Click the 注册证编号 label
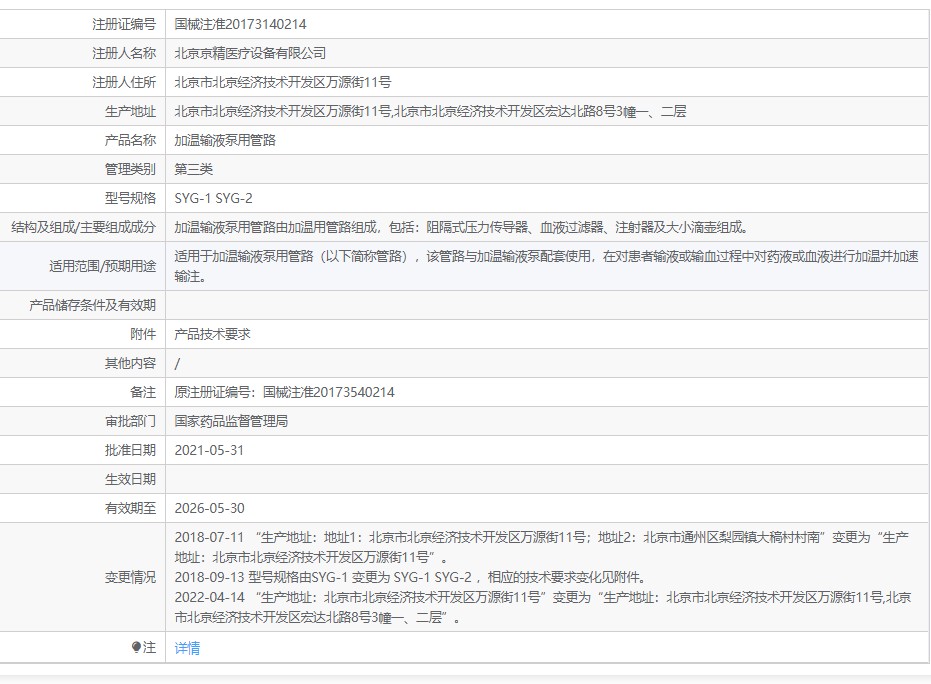 point(124,24)
